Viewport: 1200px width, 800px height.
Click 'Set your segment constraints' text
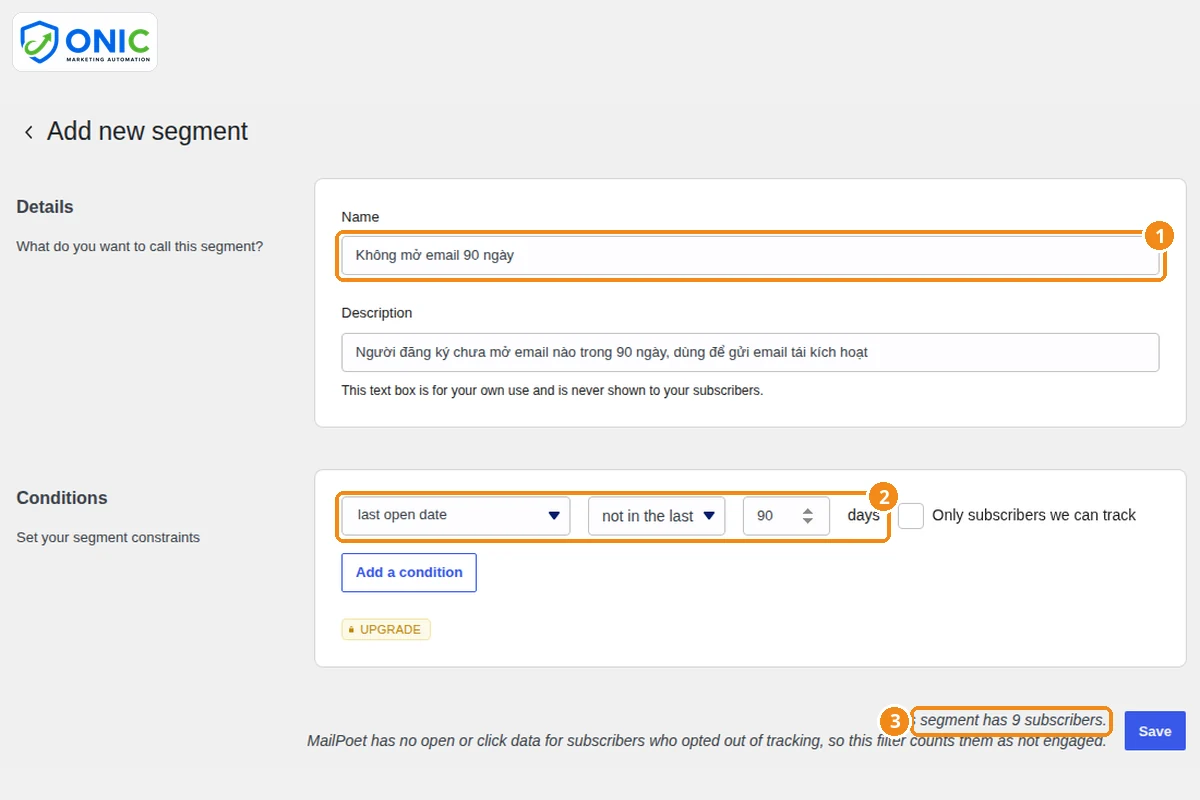(x=108, y=537)
